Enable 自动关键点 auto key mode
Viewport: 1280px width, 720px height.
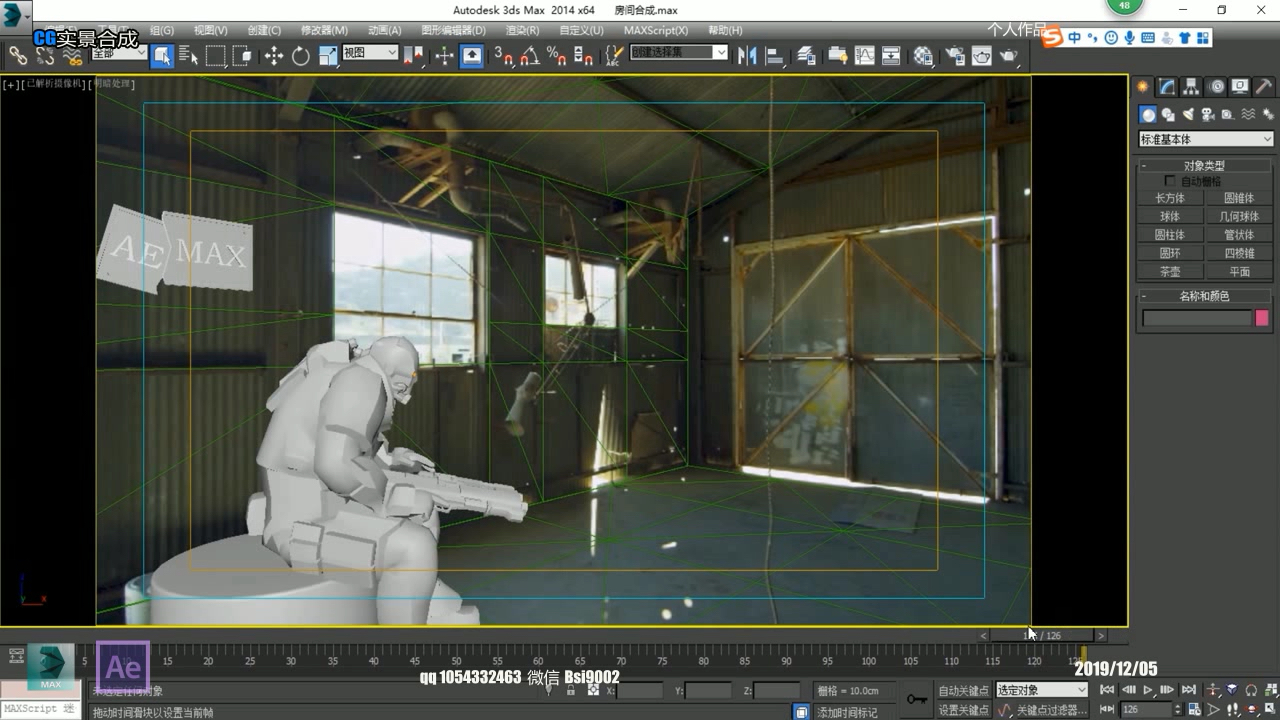[x=962, y=690]
